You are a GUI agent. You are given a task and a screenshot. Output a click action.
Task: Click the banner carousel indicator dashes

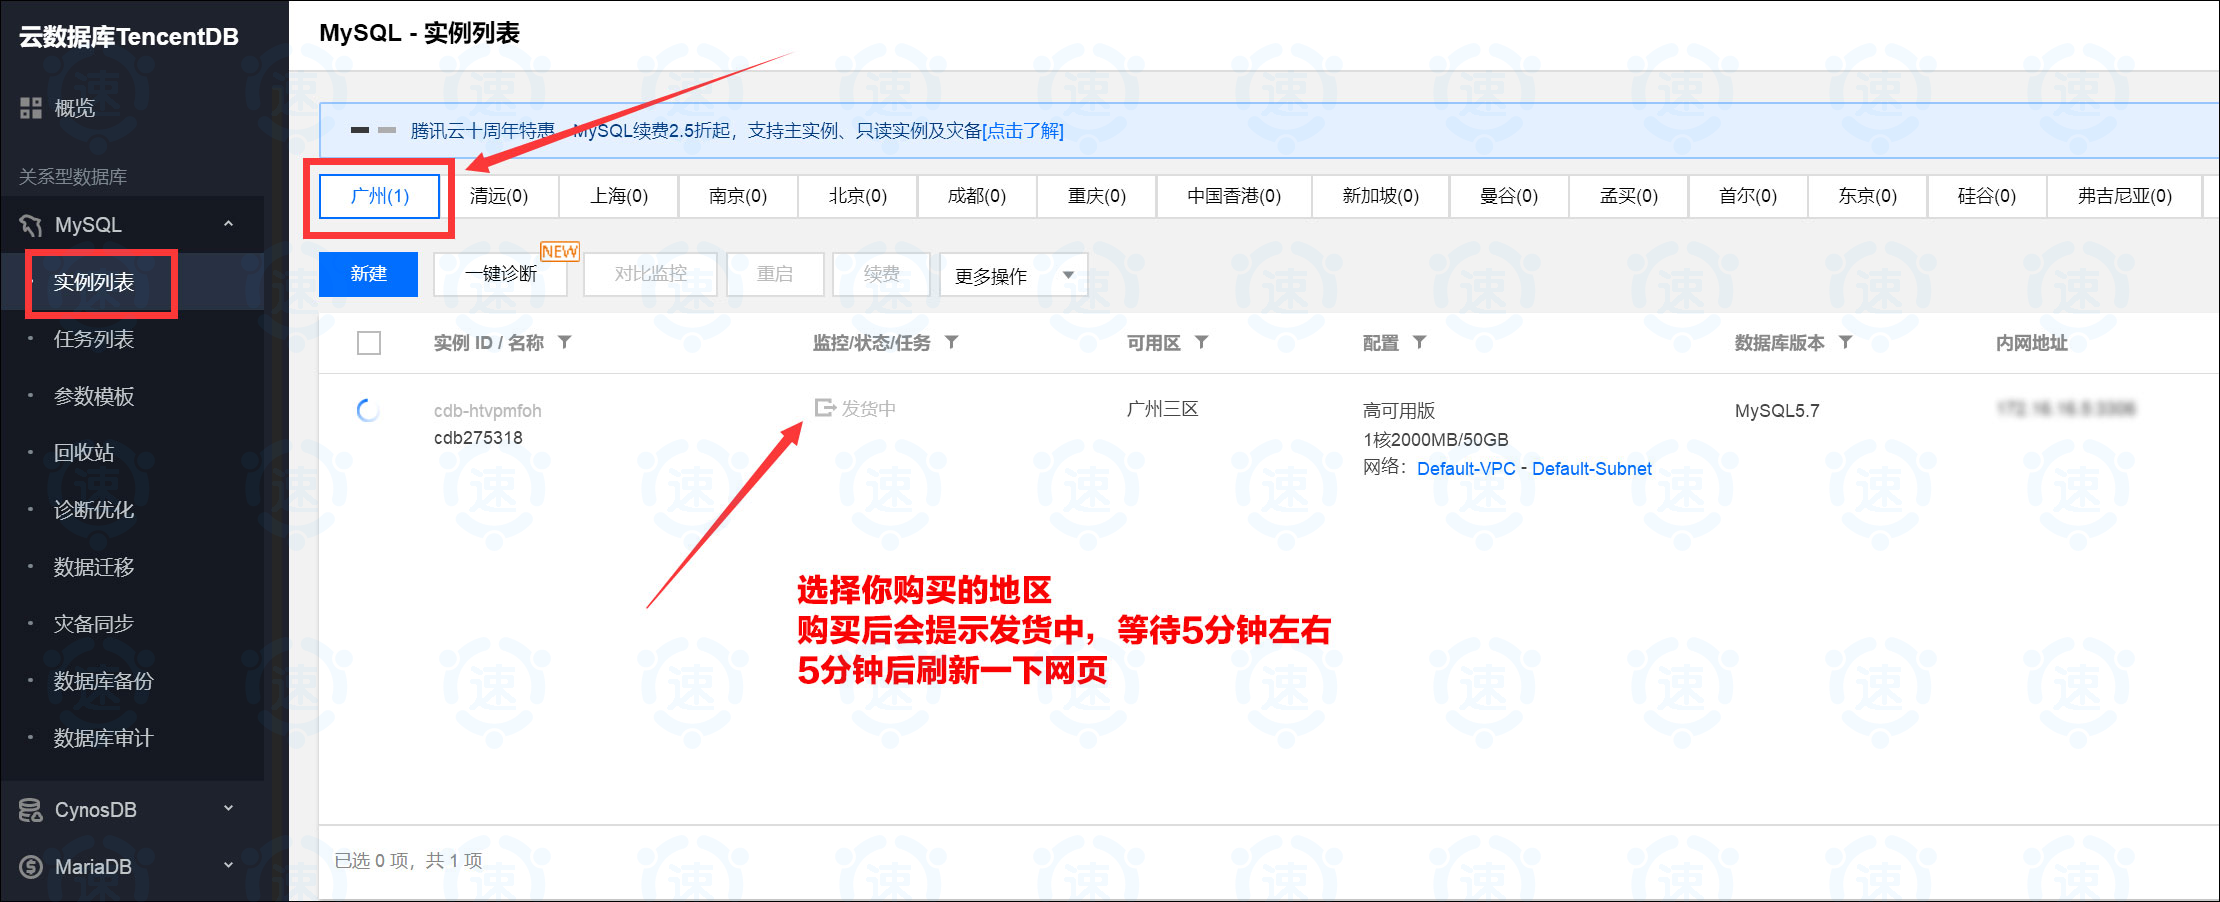pyautogui.click(x=373, y=130)
